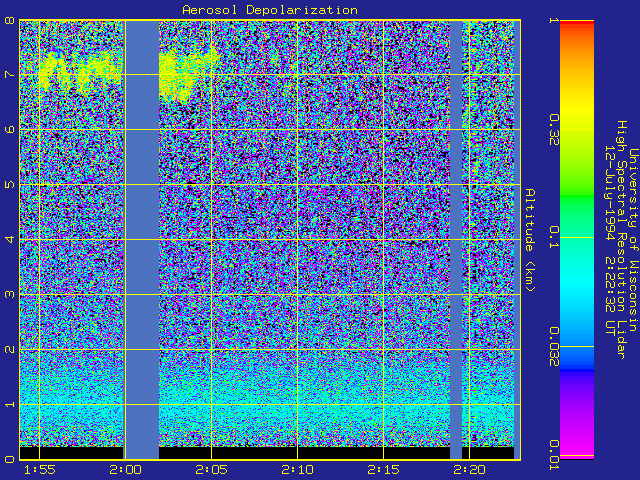
Task: Click the altitude axis label 6
Action: pos(10,129)
